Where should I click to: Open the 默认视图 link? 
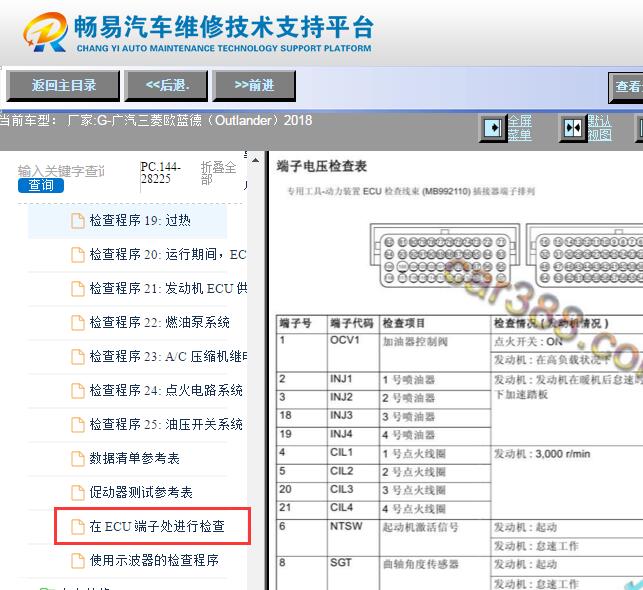coord(600,128)
